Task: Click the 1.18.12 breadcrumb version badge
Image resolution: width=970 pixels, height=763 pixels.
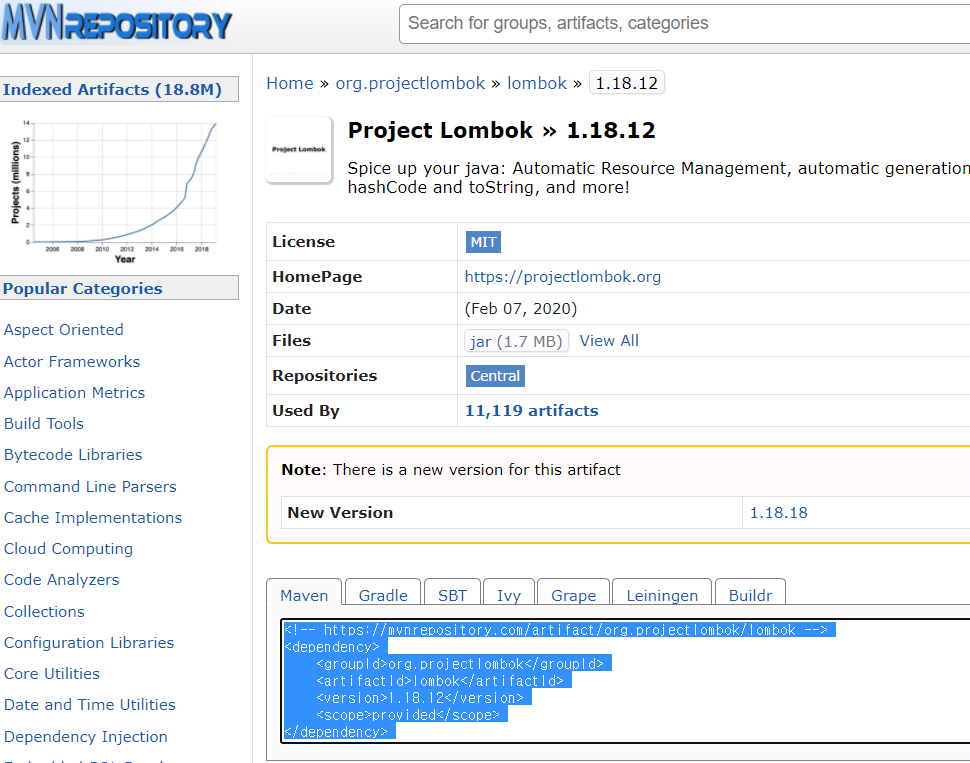Action: [x=627, y=83]
